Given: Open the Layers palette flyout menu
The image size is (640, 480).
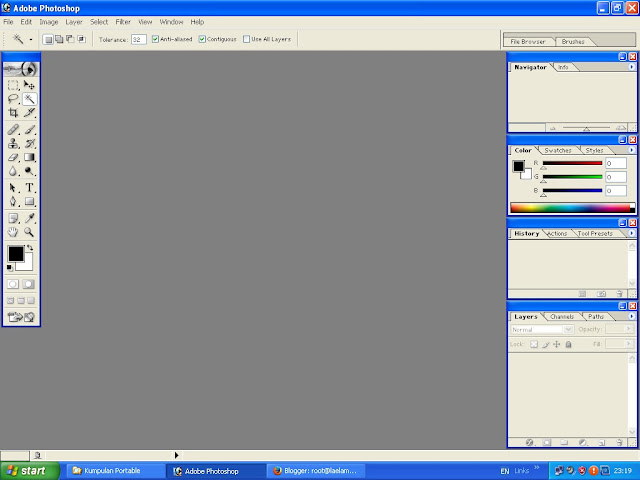Looking at the screenshot, I should click(631, 316).
